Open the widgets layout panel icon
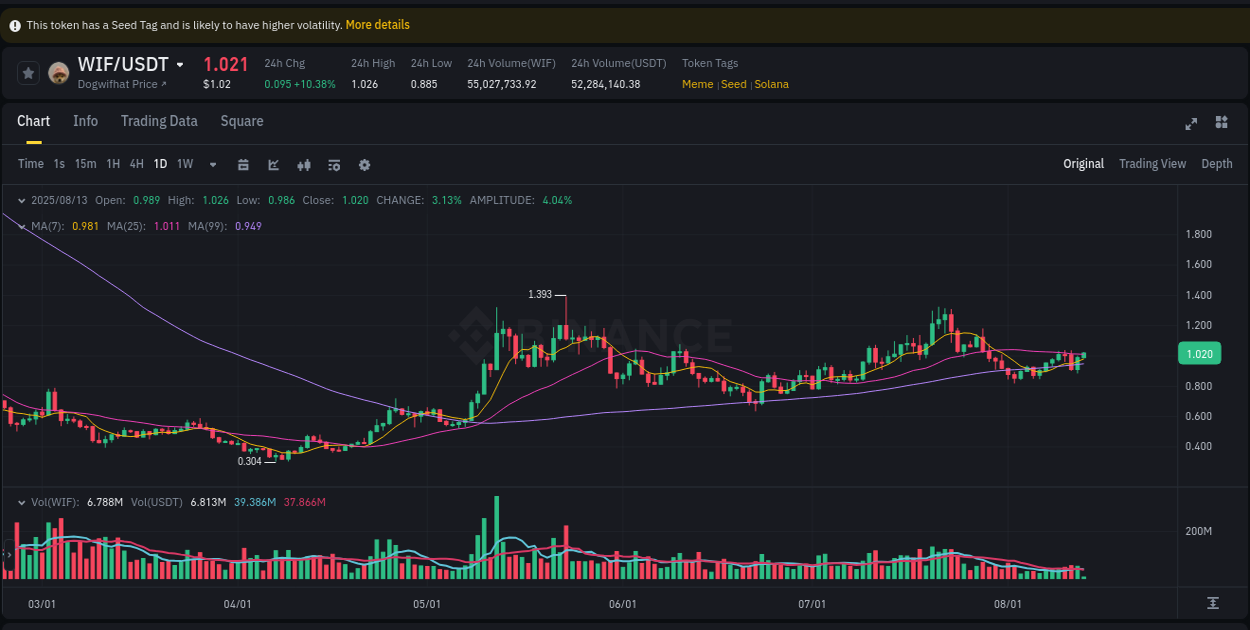1250x630 pixels. (1221, 122)
